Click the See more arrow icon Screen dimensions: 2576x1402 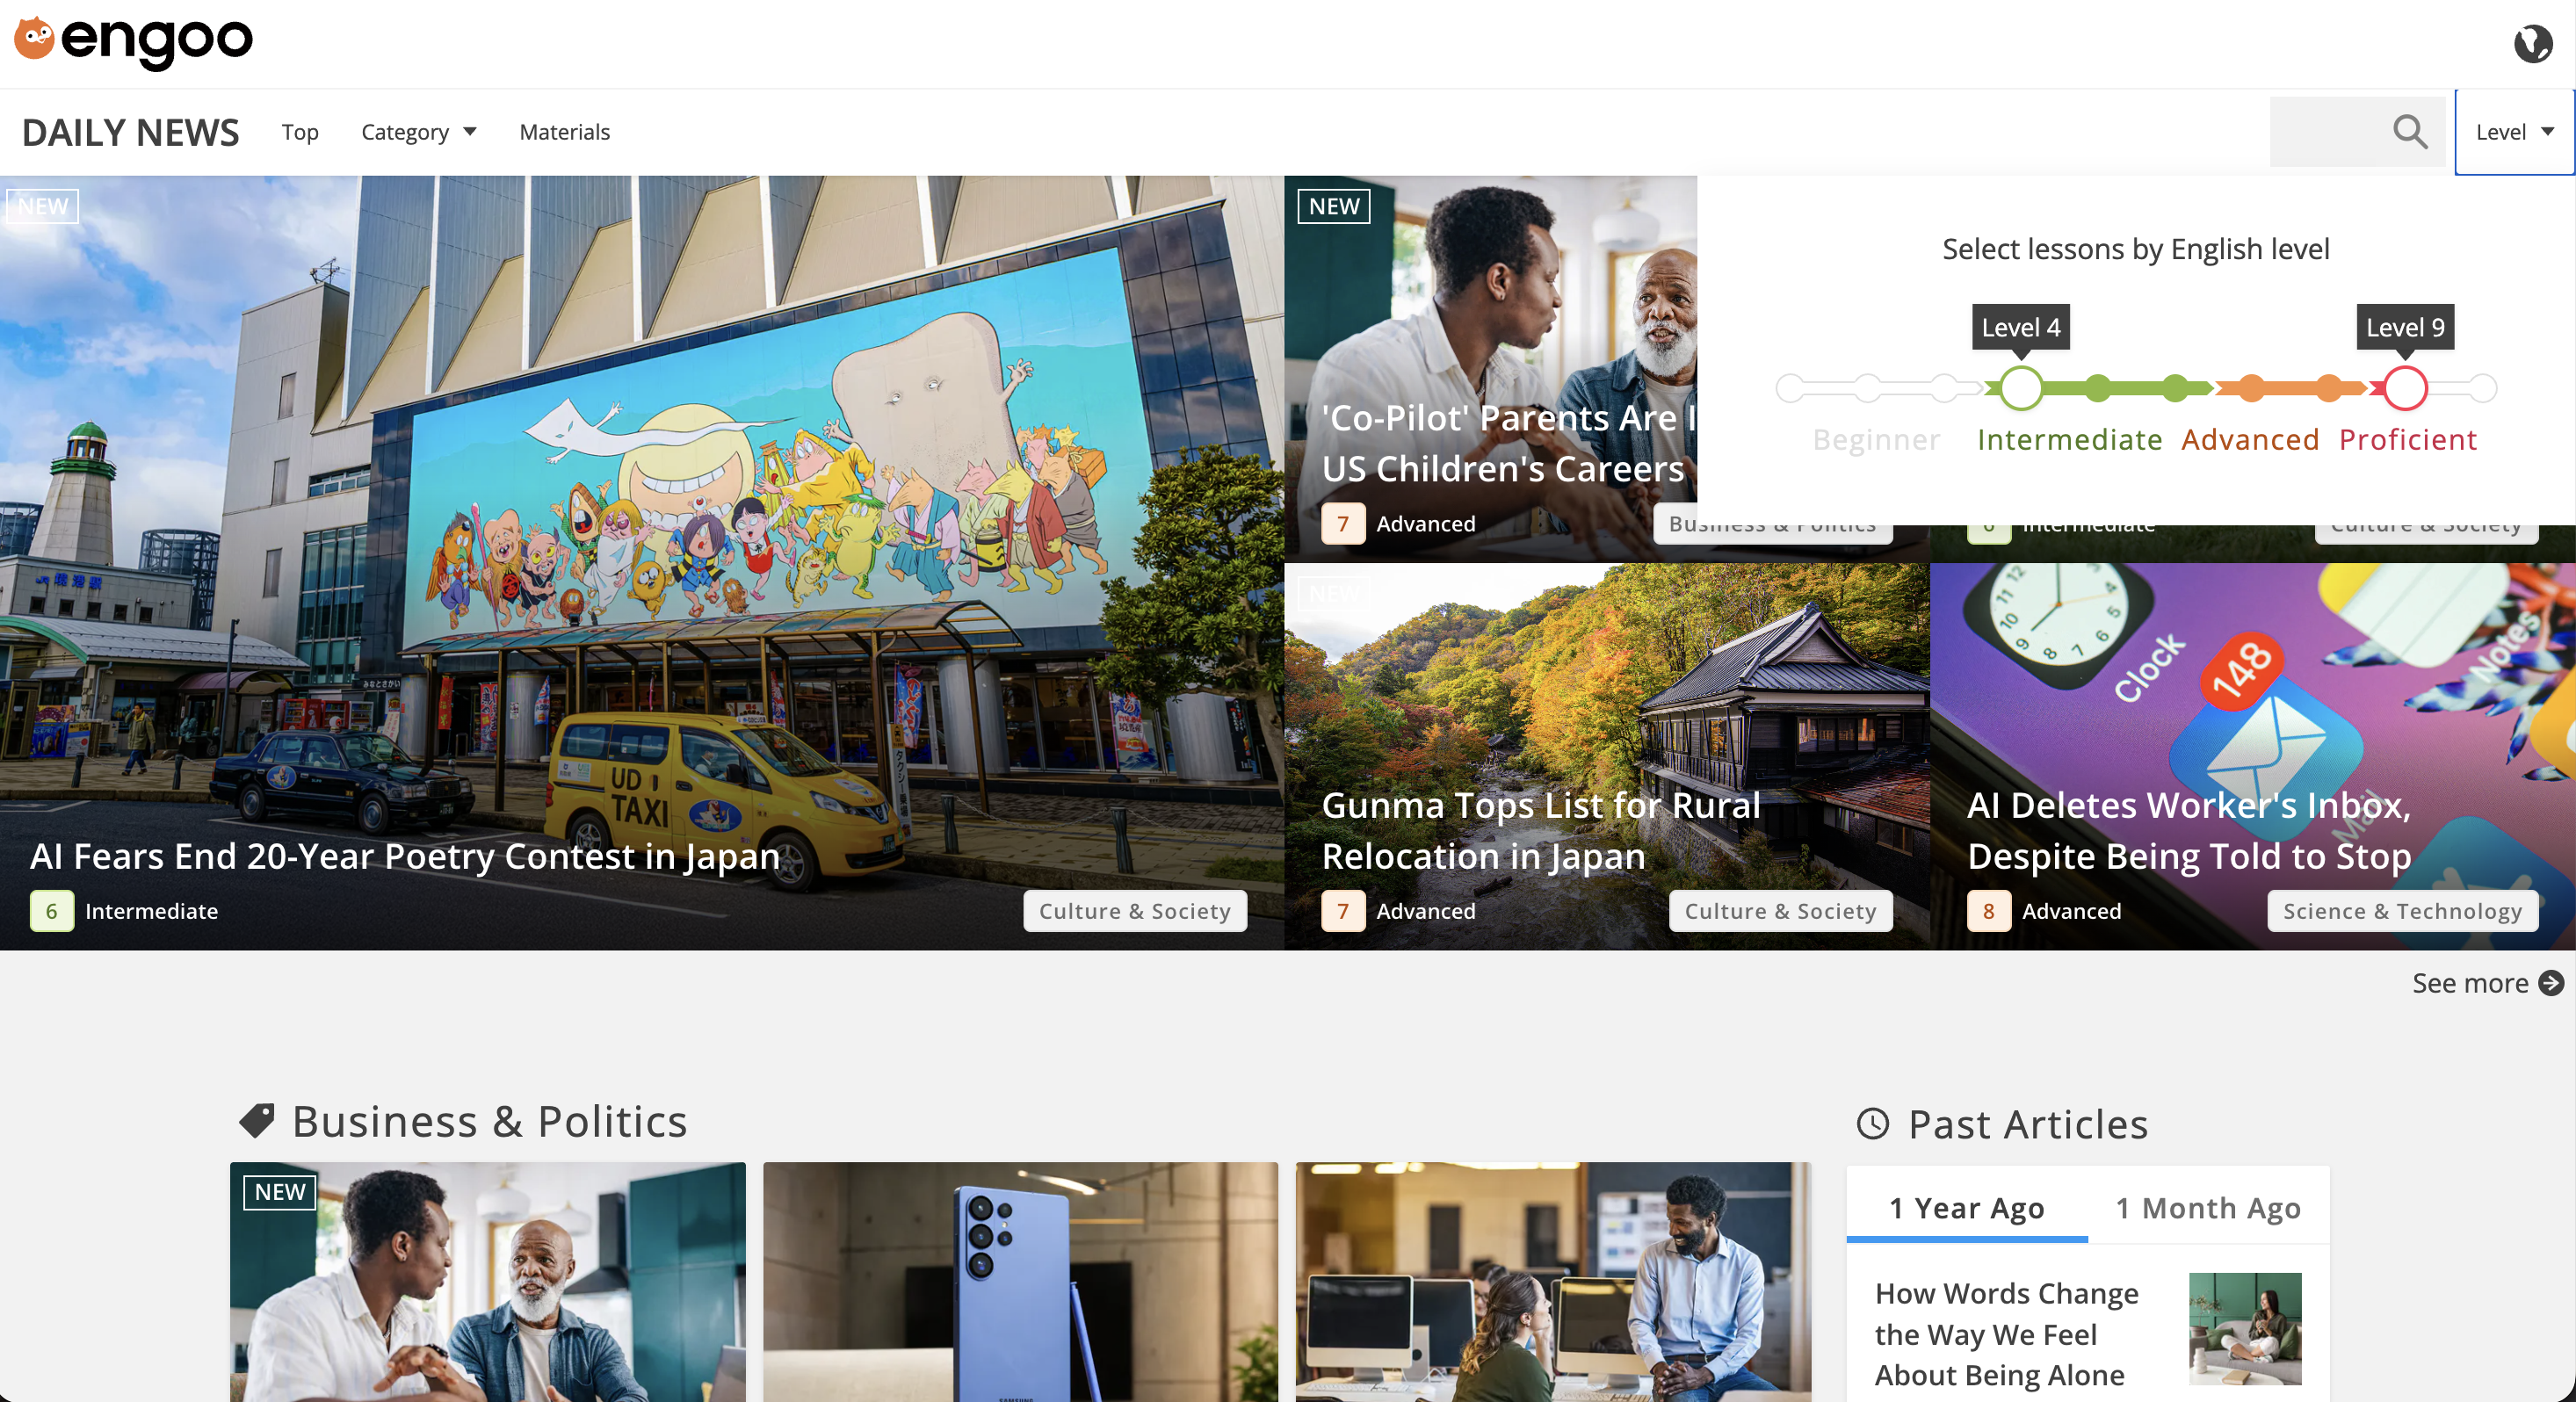(2551, 983)
